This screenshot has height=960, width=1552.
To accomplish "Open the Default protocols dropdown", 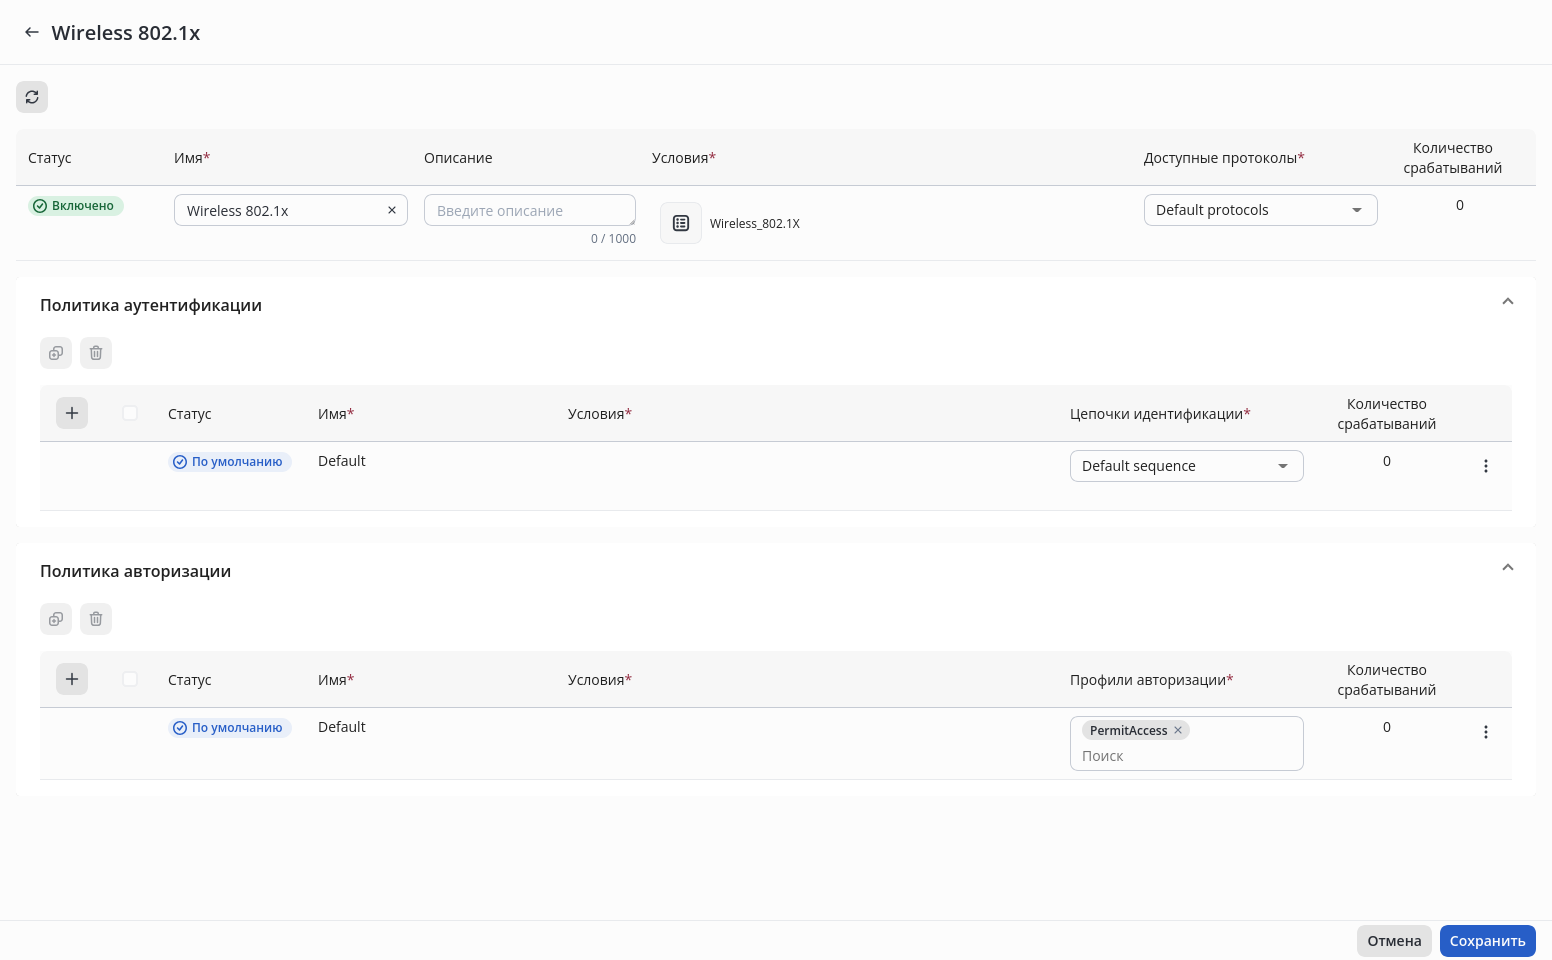I will point(1260,210).
